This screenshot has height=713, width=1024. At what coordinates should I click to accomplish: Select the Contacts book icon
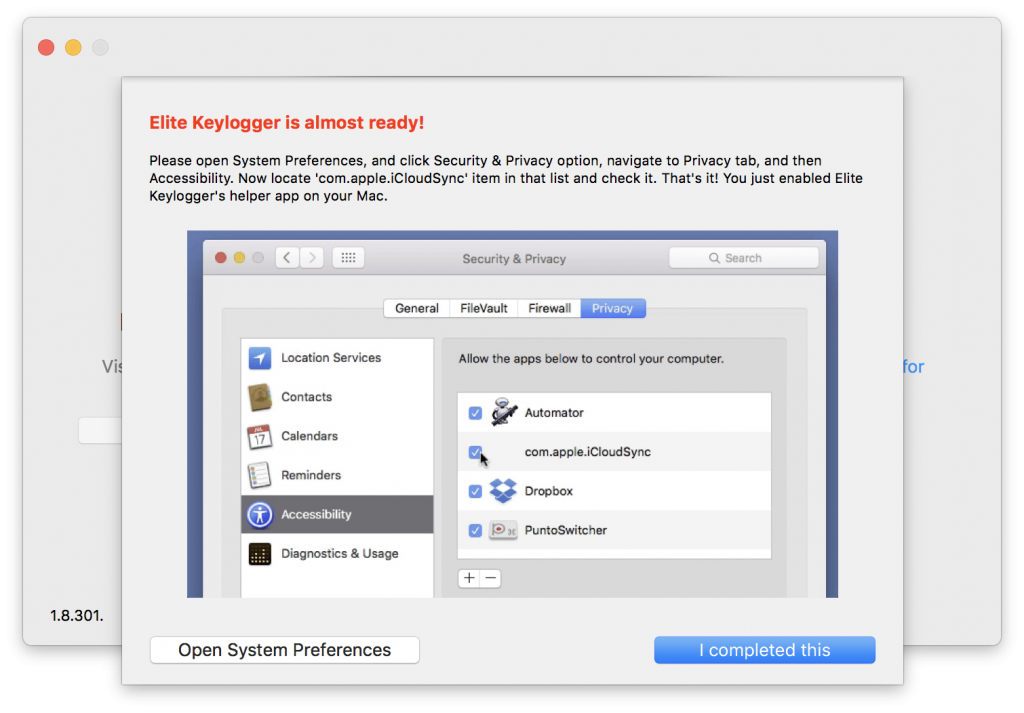point(260,397)
